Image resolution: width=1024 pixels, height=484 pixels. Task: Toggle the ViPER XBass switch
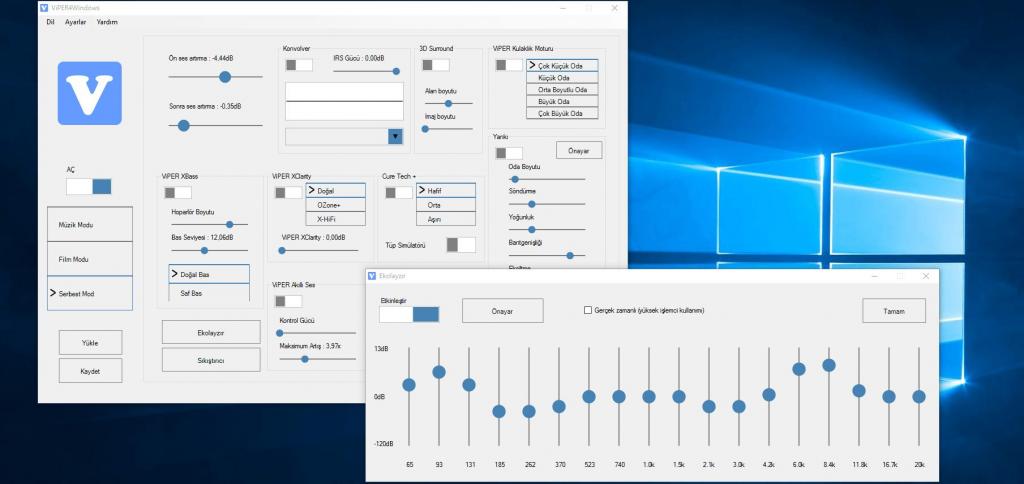(178, 193)
